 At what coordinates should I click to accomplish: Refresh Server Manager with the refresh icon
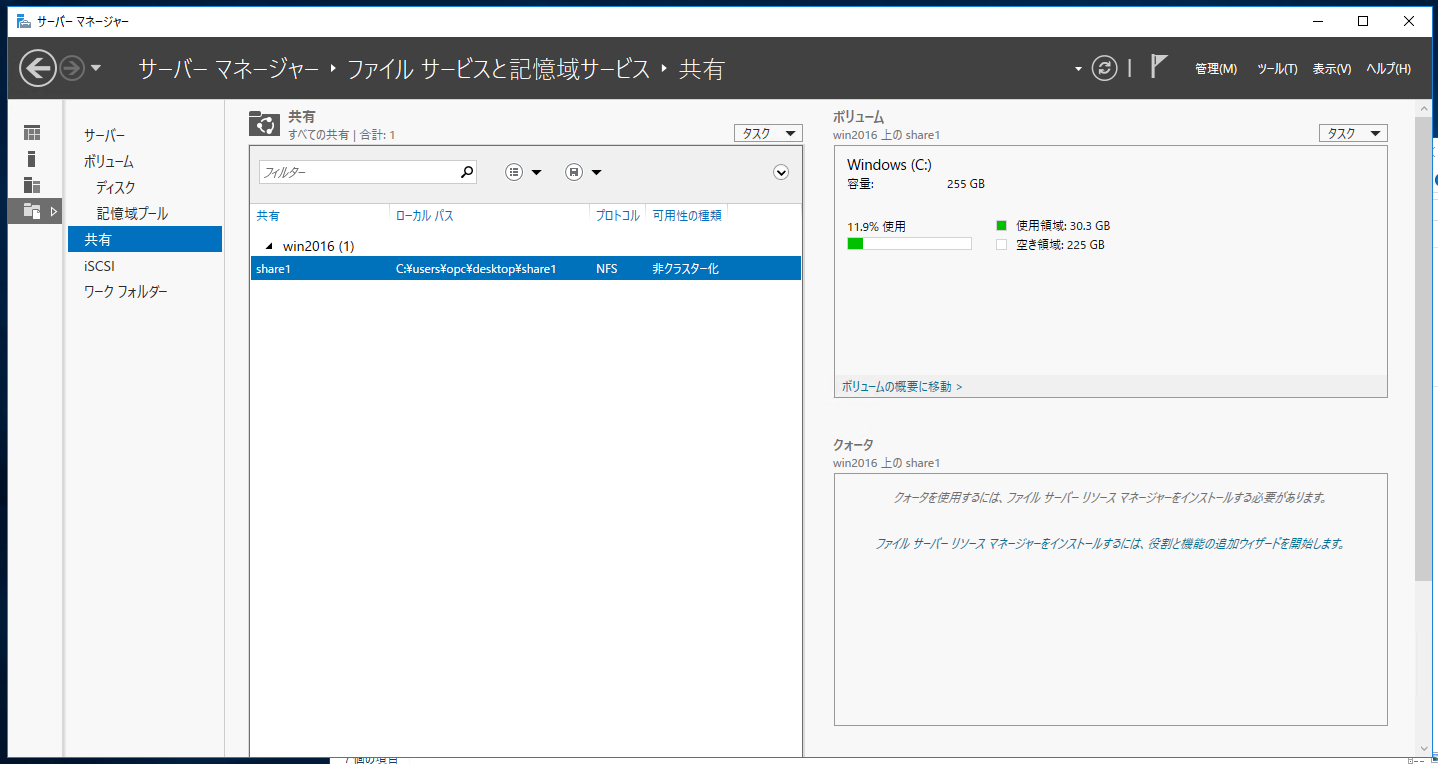(x=1104, y=68)
